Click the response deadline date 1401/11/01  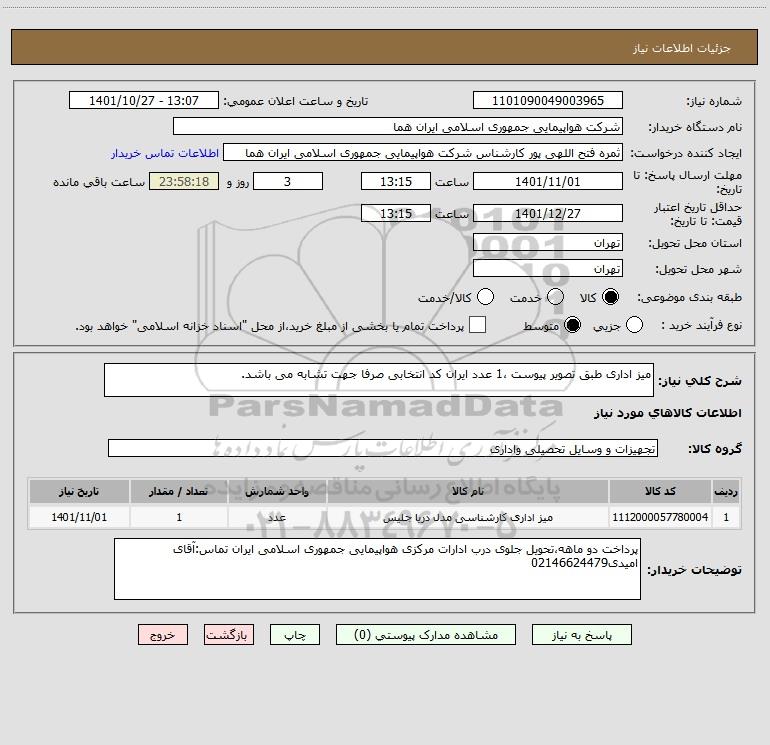tap(548, 181)
